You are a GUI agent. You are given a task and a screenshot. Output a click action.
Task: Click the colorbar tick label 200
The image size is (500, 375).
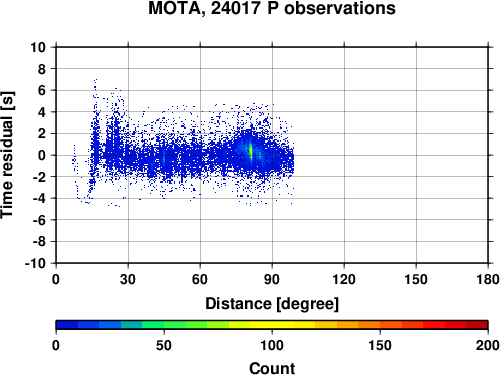coord(487,345)
